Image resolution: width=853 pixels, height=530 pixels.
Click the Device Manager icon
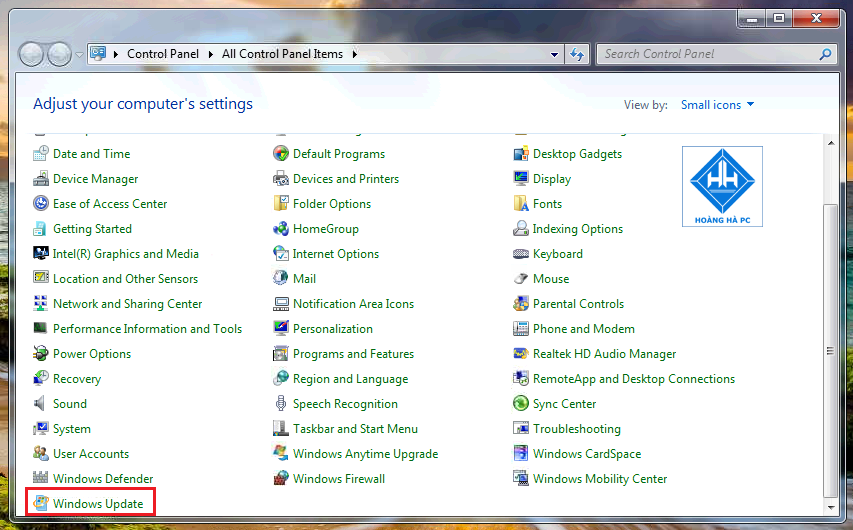click(x=40, y=179)
